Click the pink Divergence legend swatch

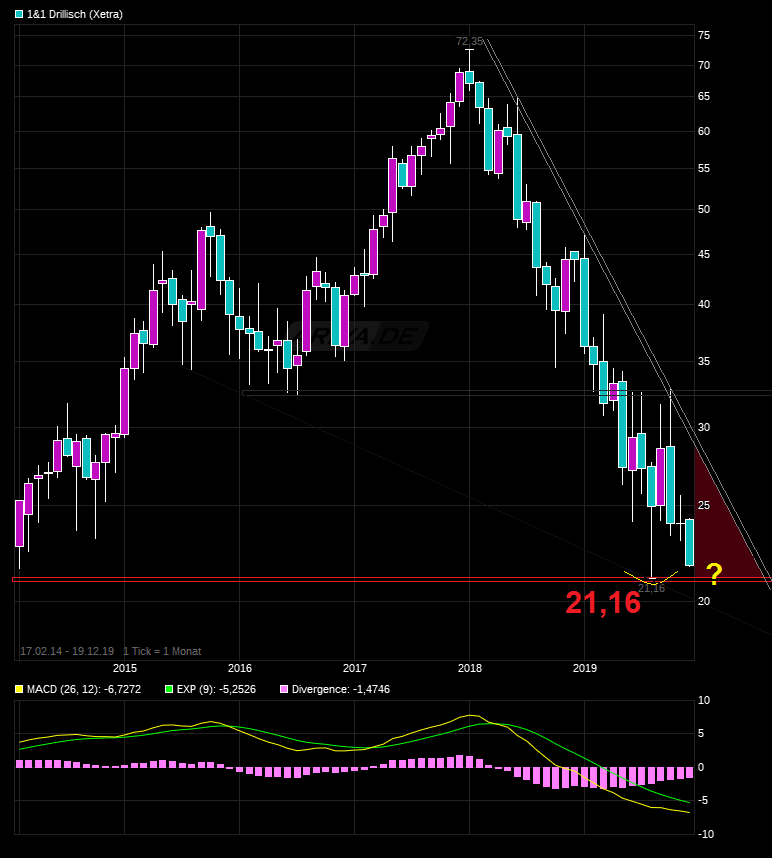[x=284, y=689]
